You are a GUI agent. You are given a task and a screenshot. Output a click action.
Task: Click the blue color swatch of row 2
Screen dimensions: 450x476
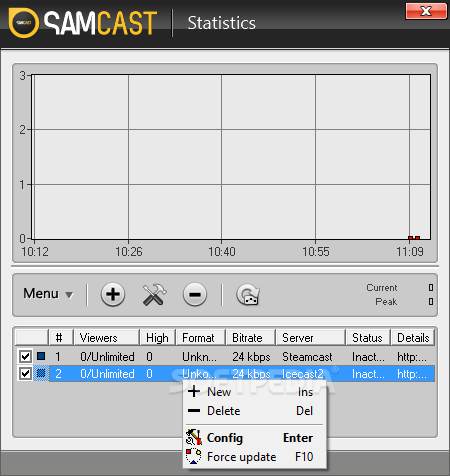pos(41,373)
